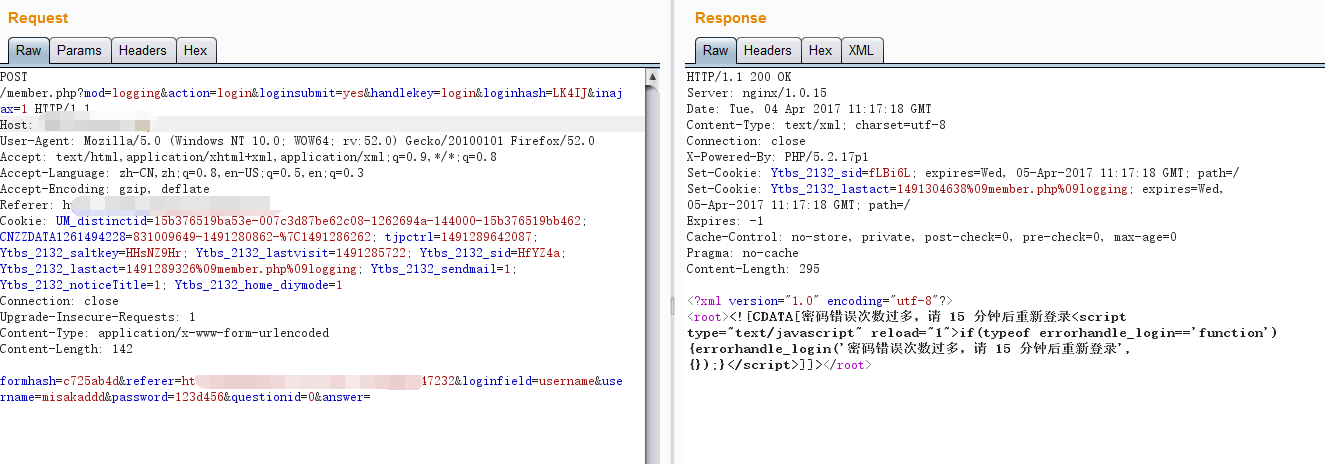Click the response Connection: close line
This screenshot has width=1325, height=464.
coord(745,141)
